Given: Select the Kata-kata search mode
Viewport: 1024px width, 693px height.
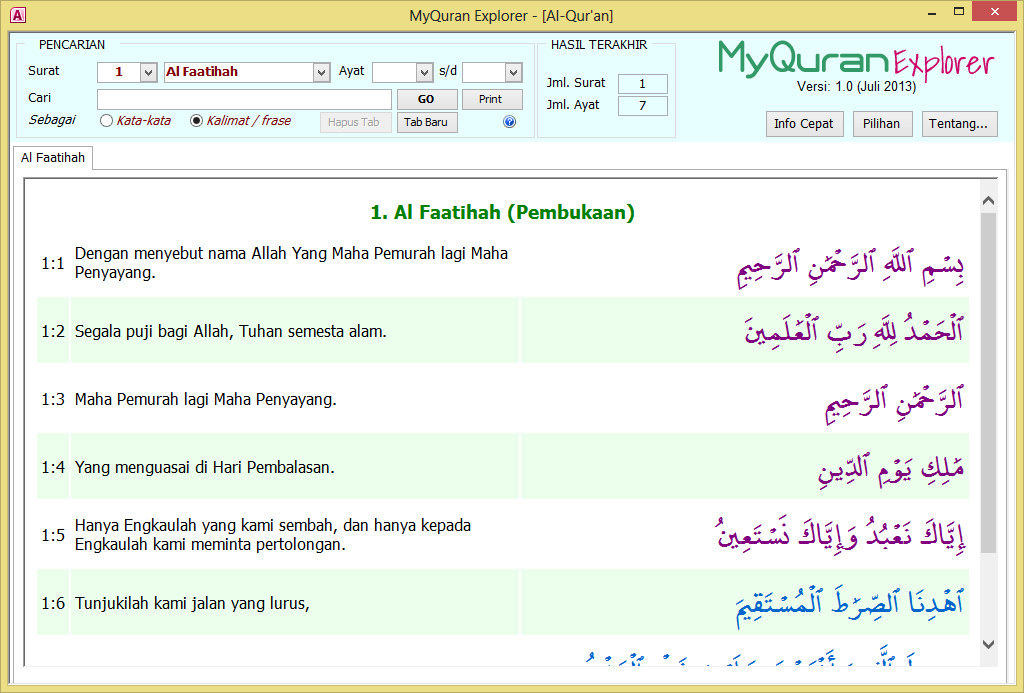Looking at the screenshot, I should coord(106,121).
